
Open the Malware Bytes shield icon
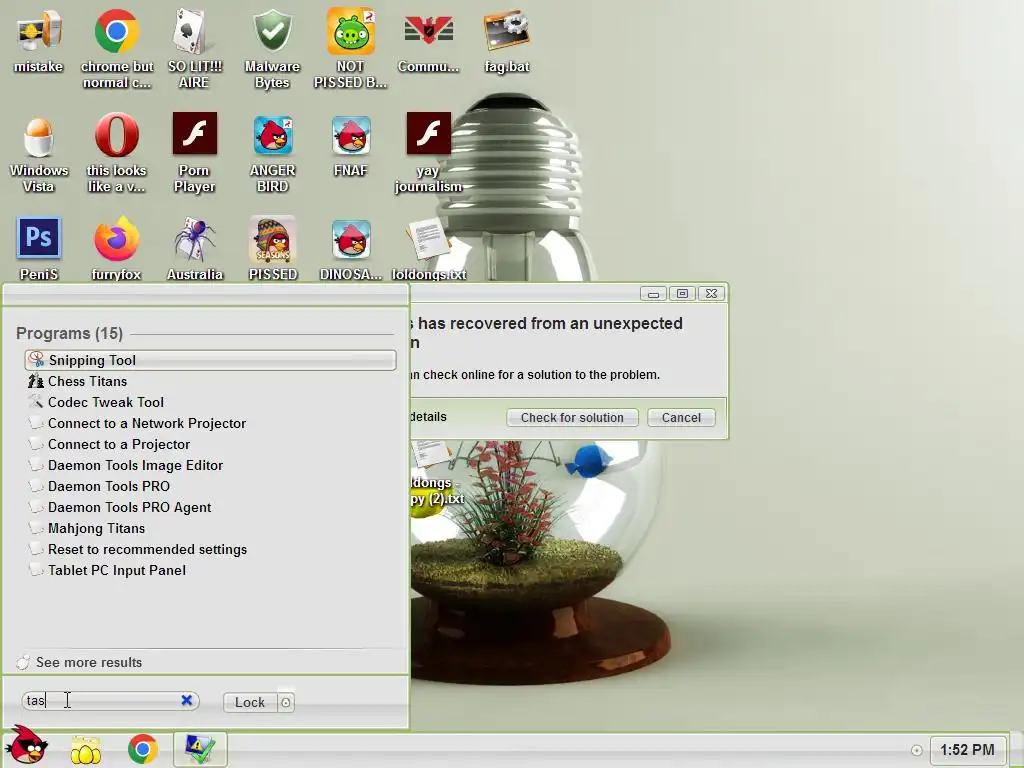272,48
